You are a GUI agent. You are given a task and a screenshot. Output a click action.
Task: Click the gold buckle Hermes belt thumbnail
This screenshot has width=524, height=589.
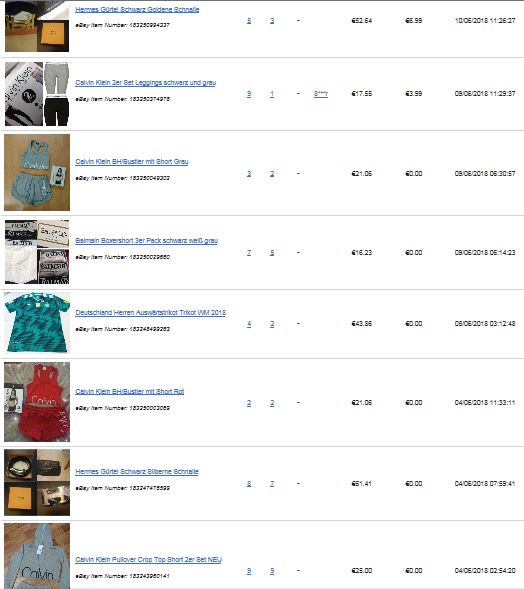[x=37, y=26]
